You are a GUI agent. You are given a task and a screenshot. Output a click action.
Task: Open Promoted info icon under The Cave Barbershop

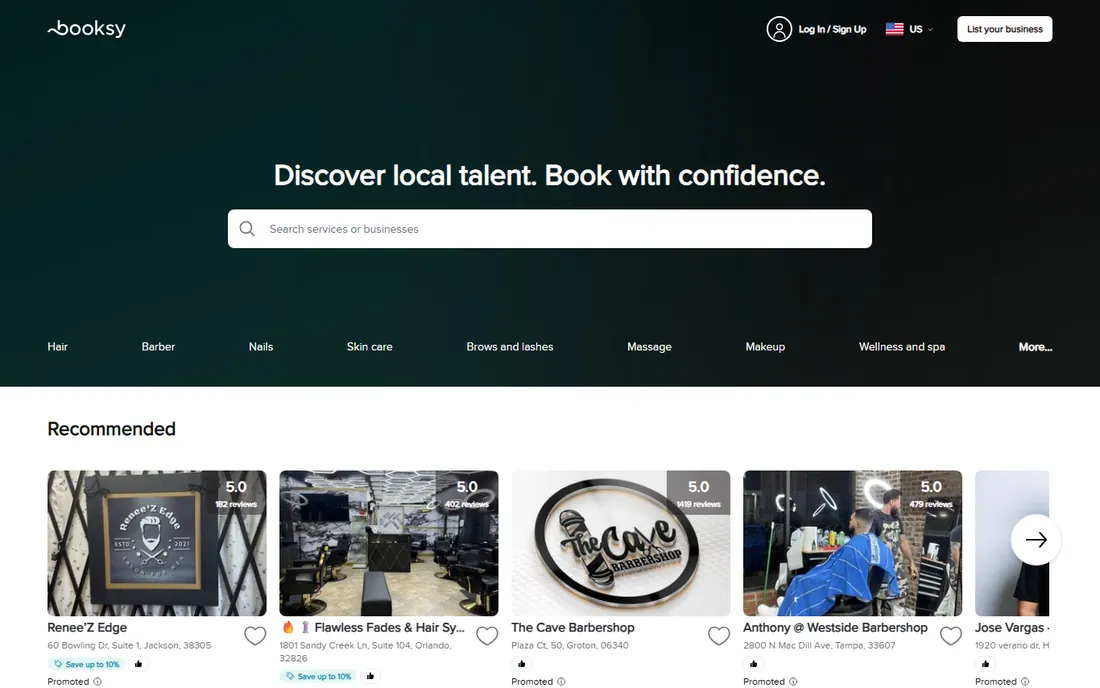tap(561, 681)
